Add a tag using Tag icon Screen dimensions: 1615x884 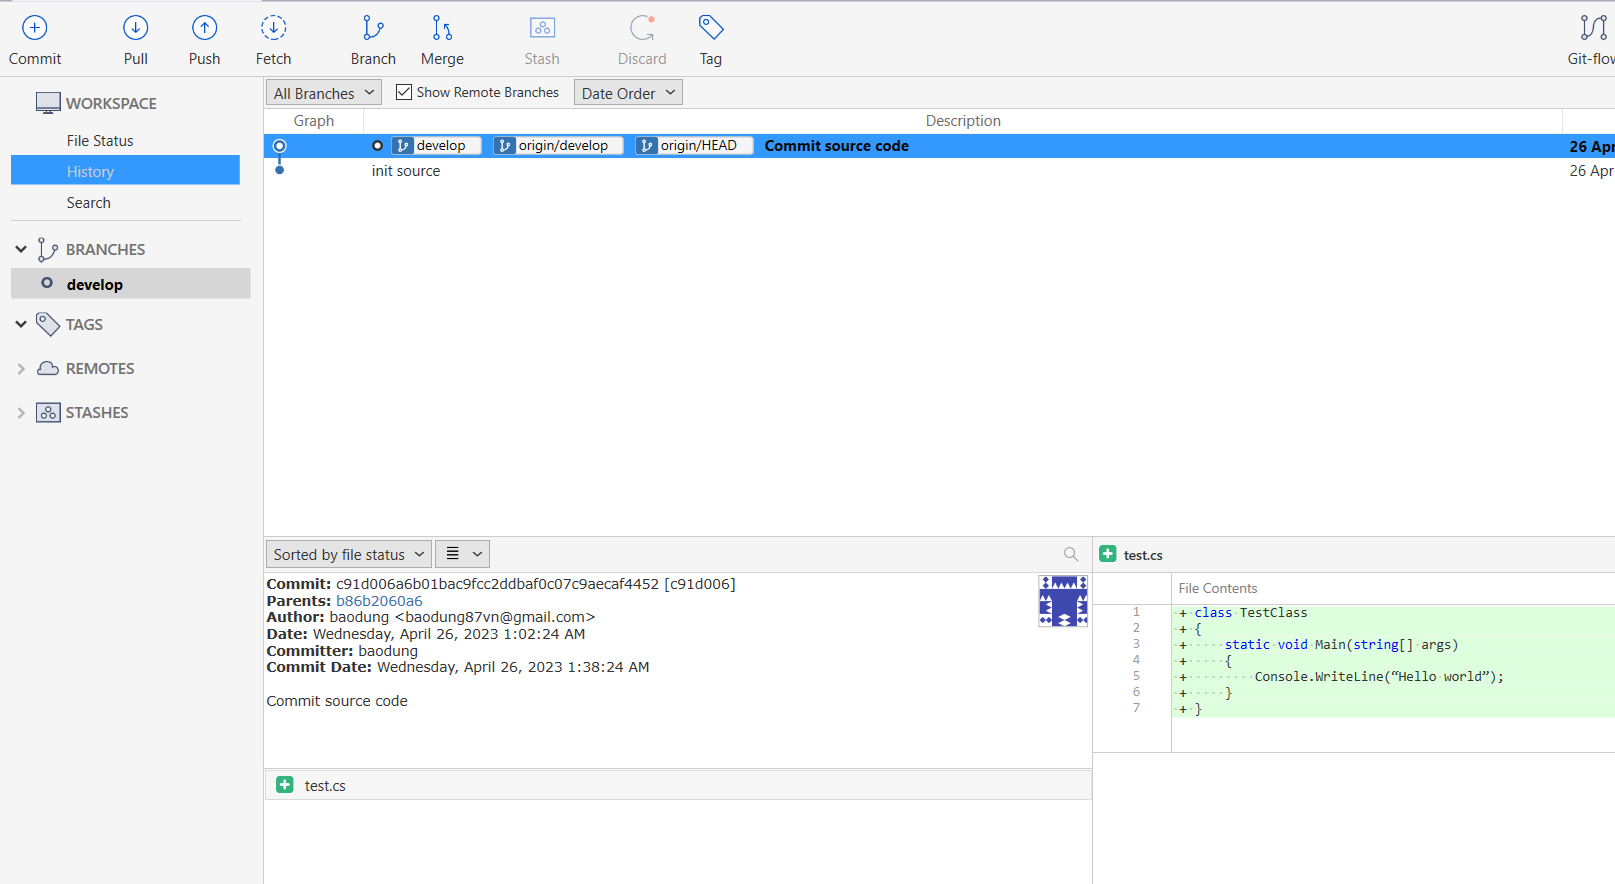coord(710,29)
